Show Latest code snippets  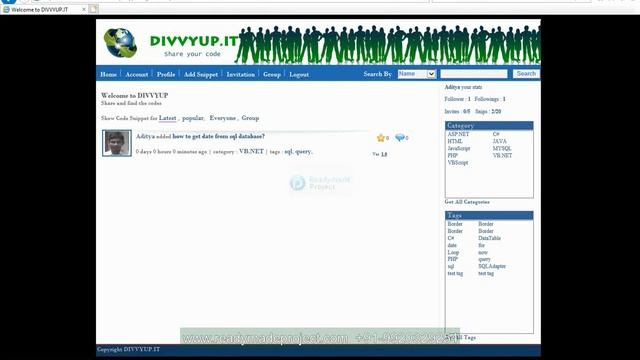click(x=167, y=118)
